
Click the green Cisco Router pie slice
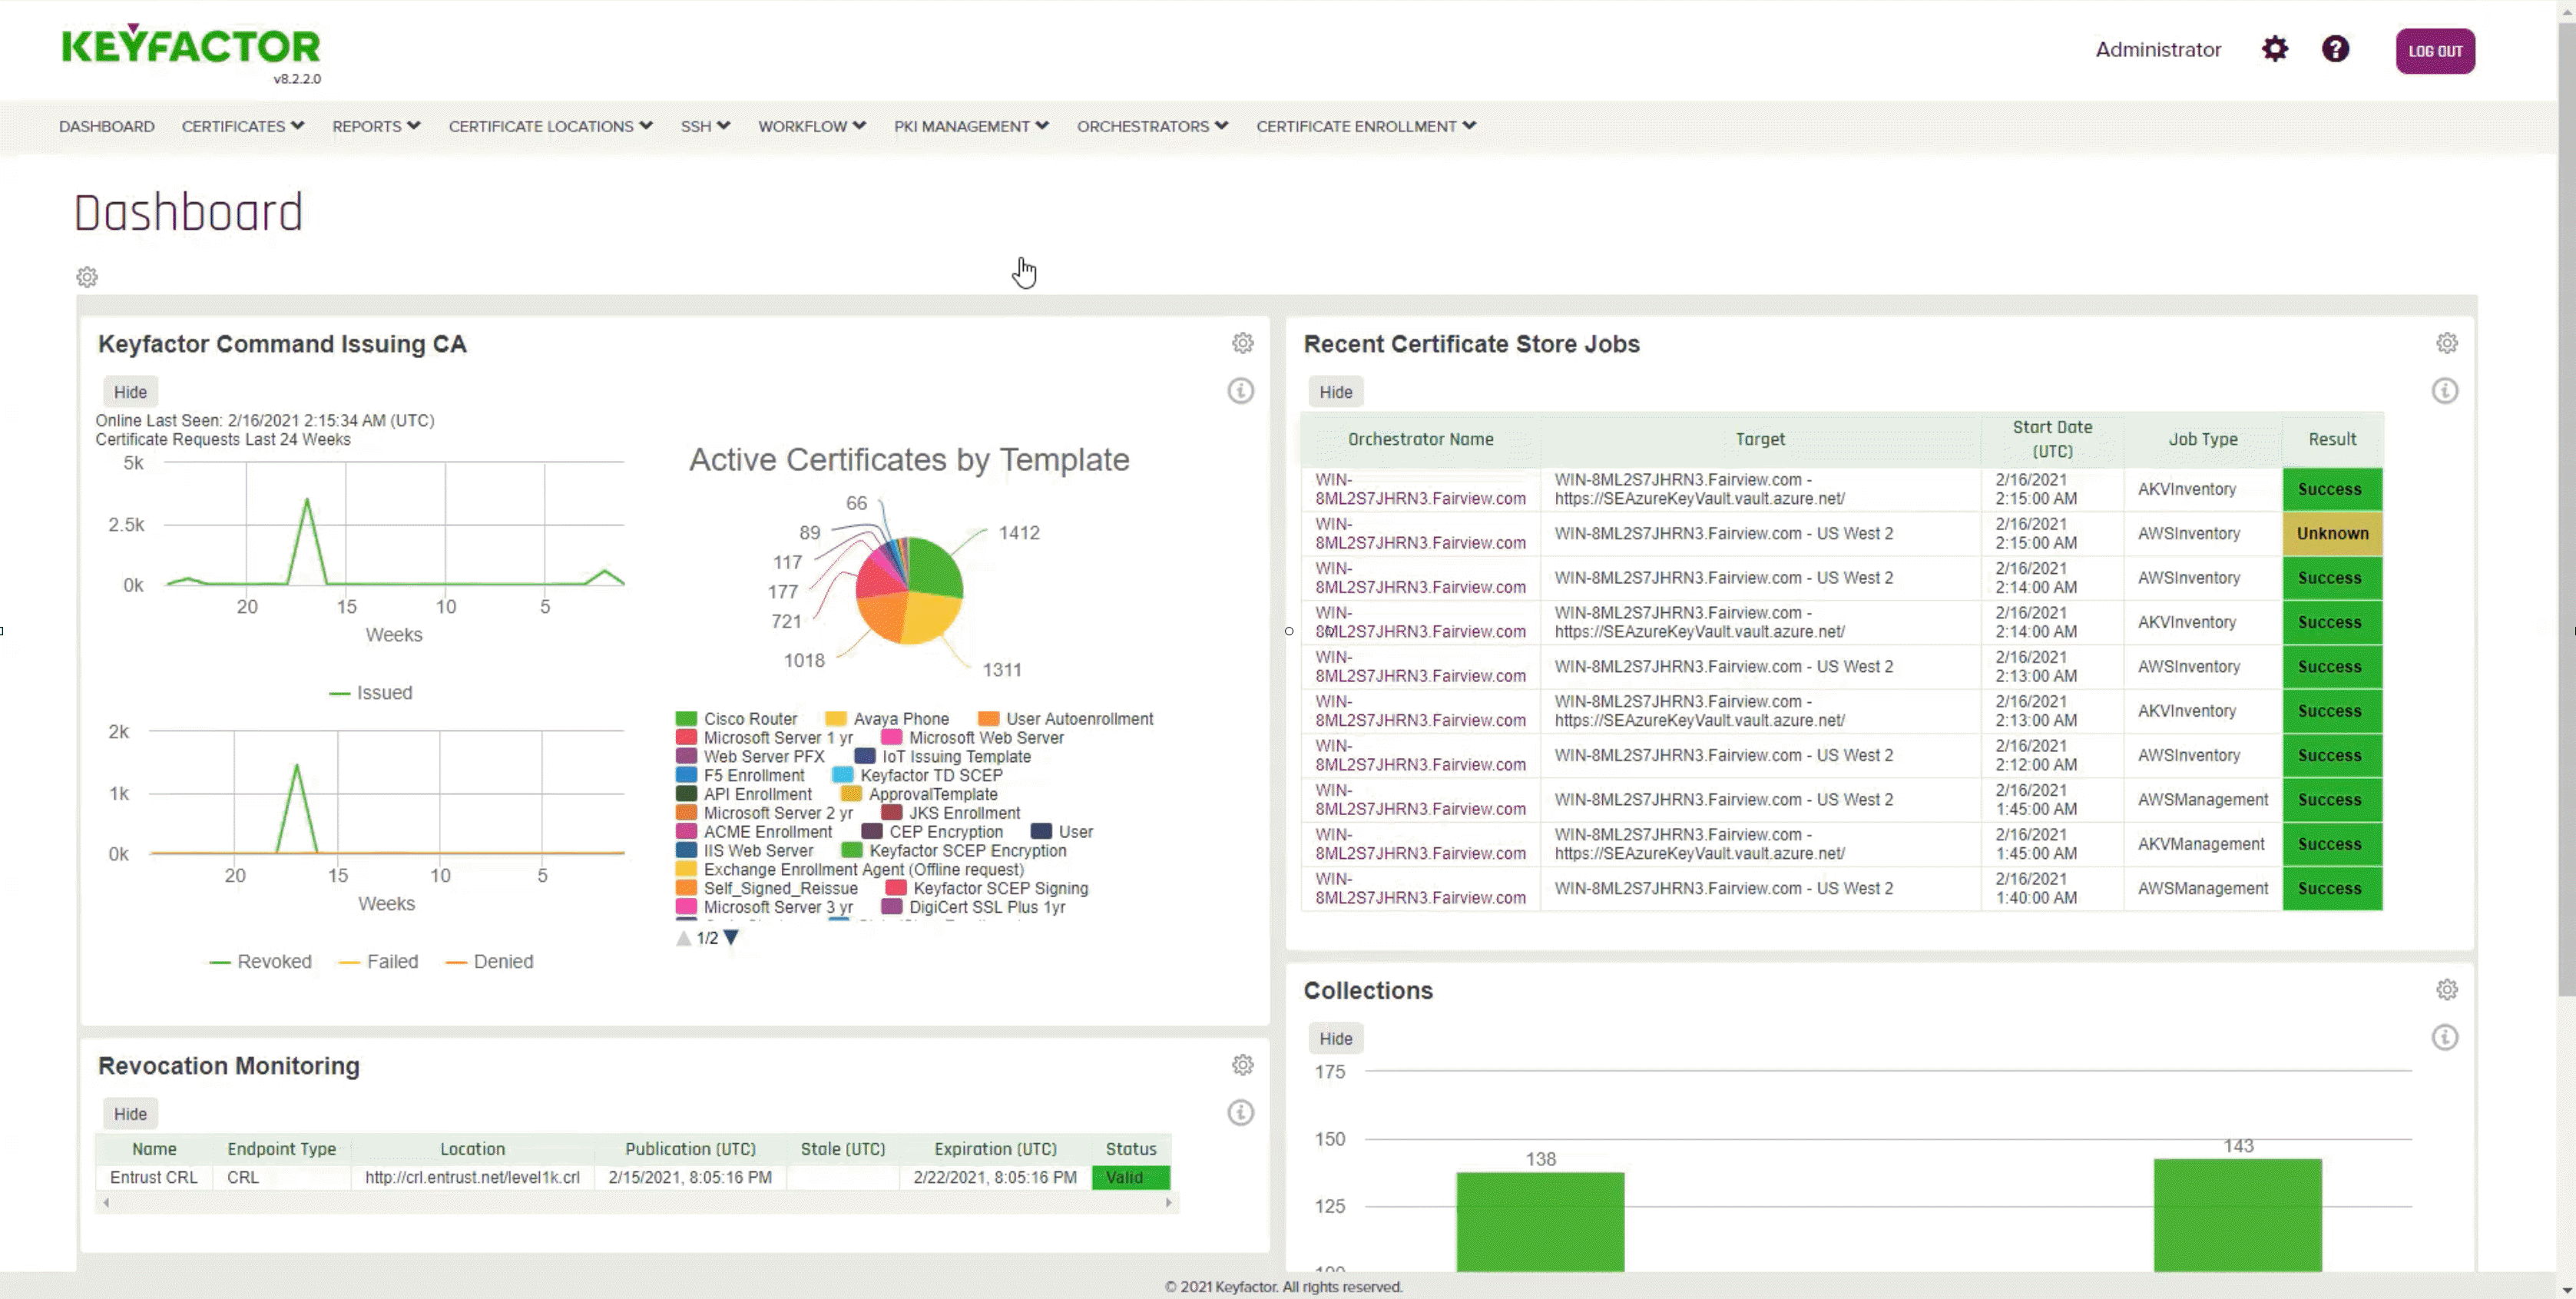pos(935,568)
